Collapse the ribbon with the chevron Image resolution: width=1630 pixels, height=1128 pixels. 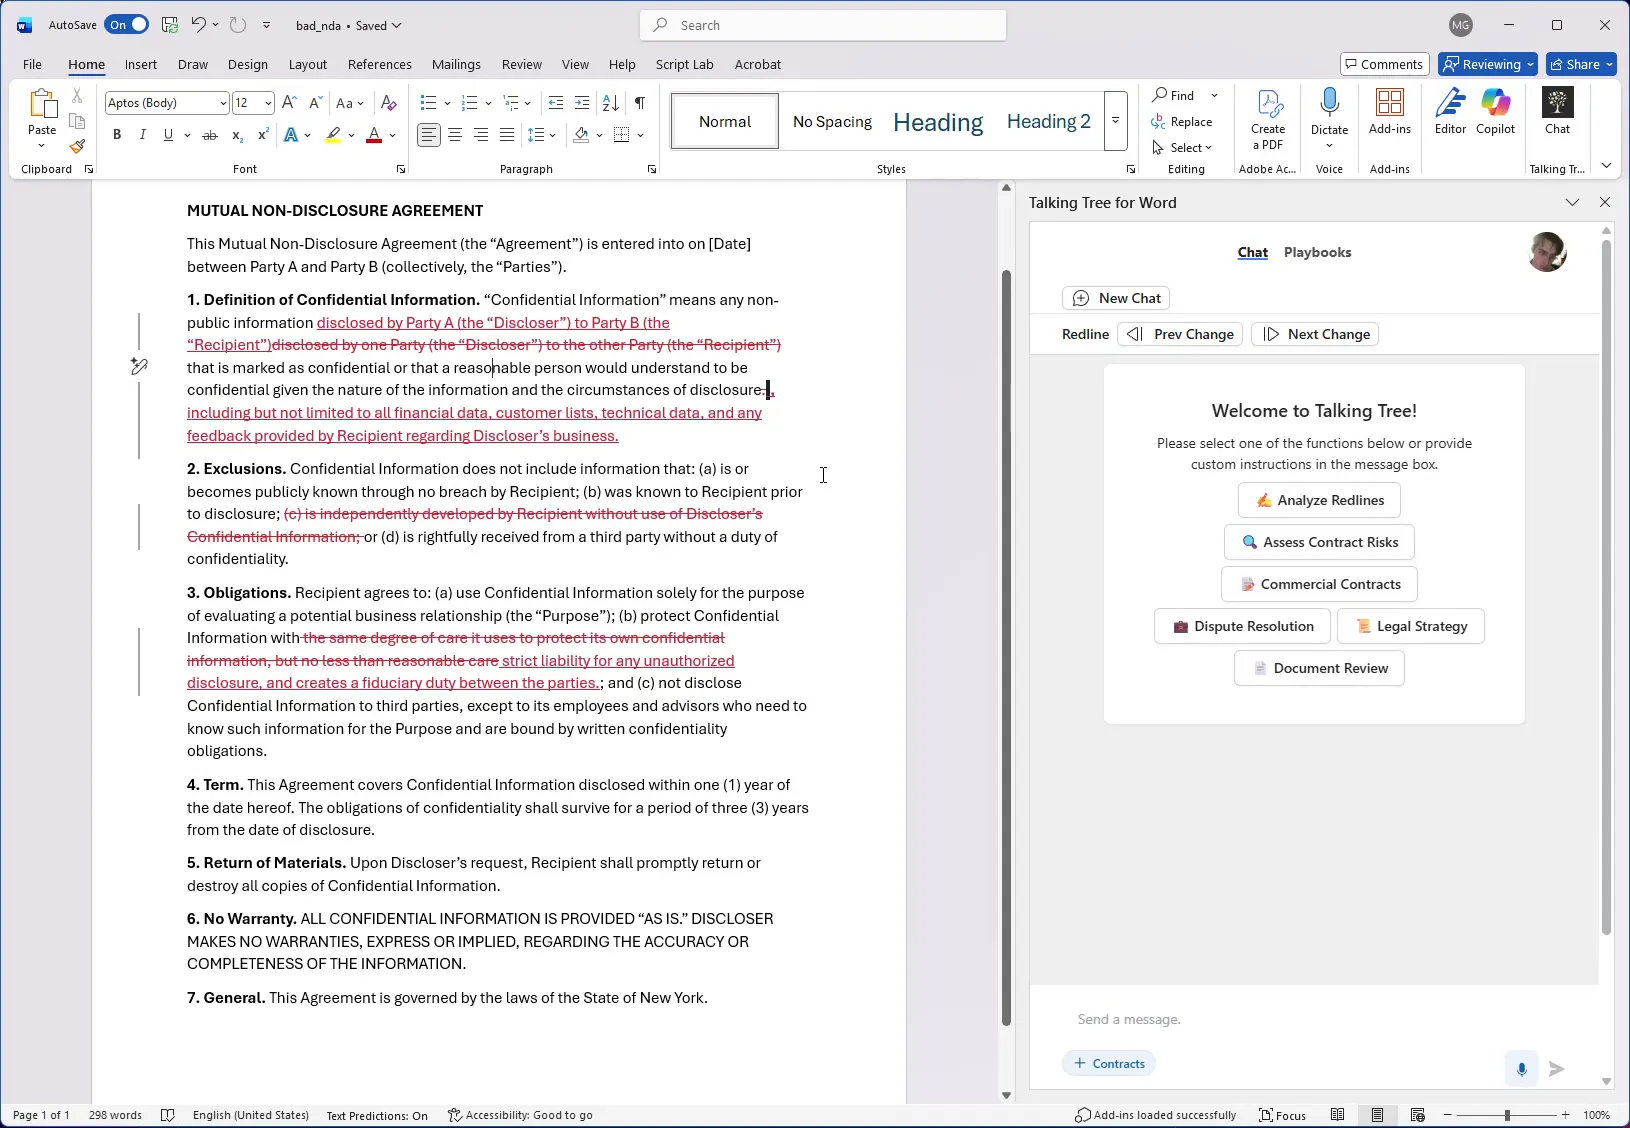pyautogui.click(x=1606, y=166)
